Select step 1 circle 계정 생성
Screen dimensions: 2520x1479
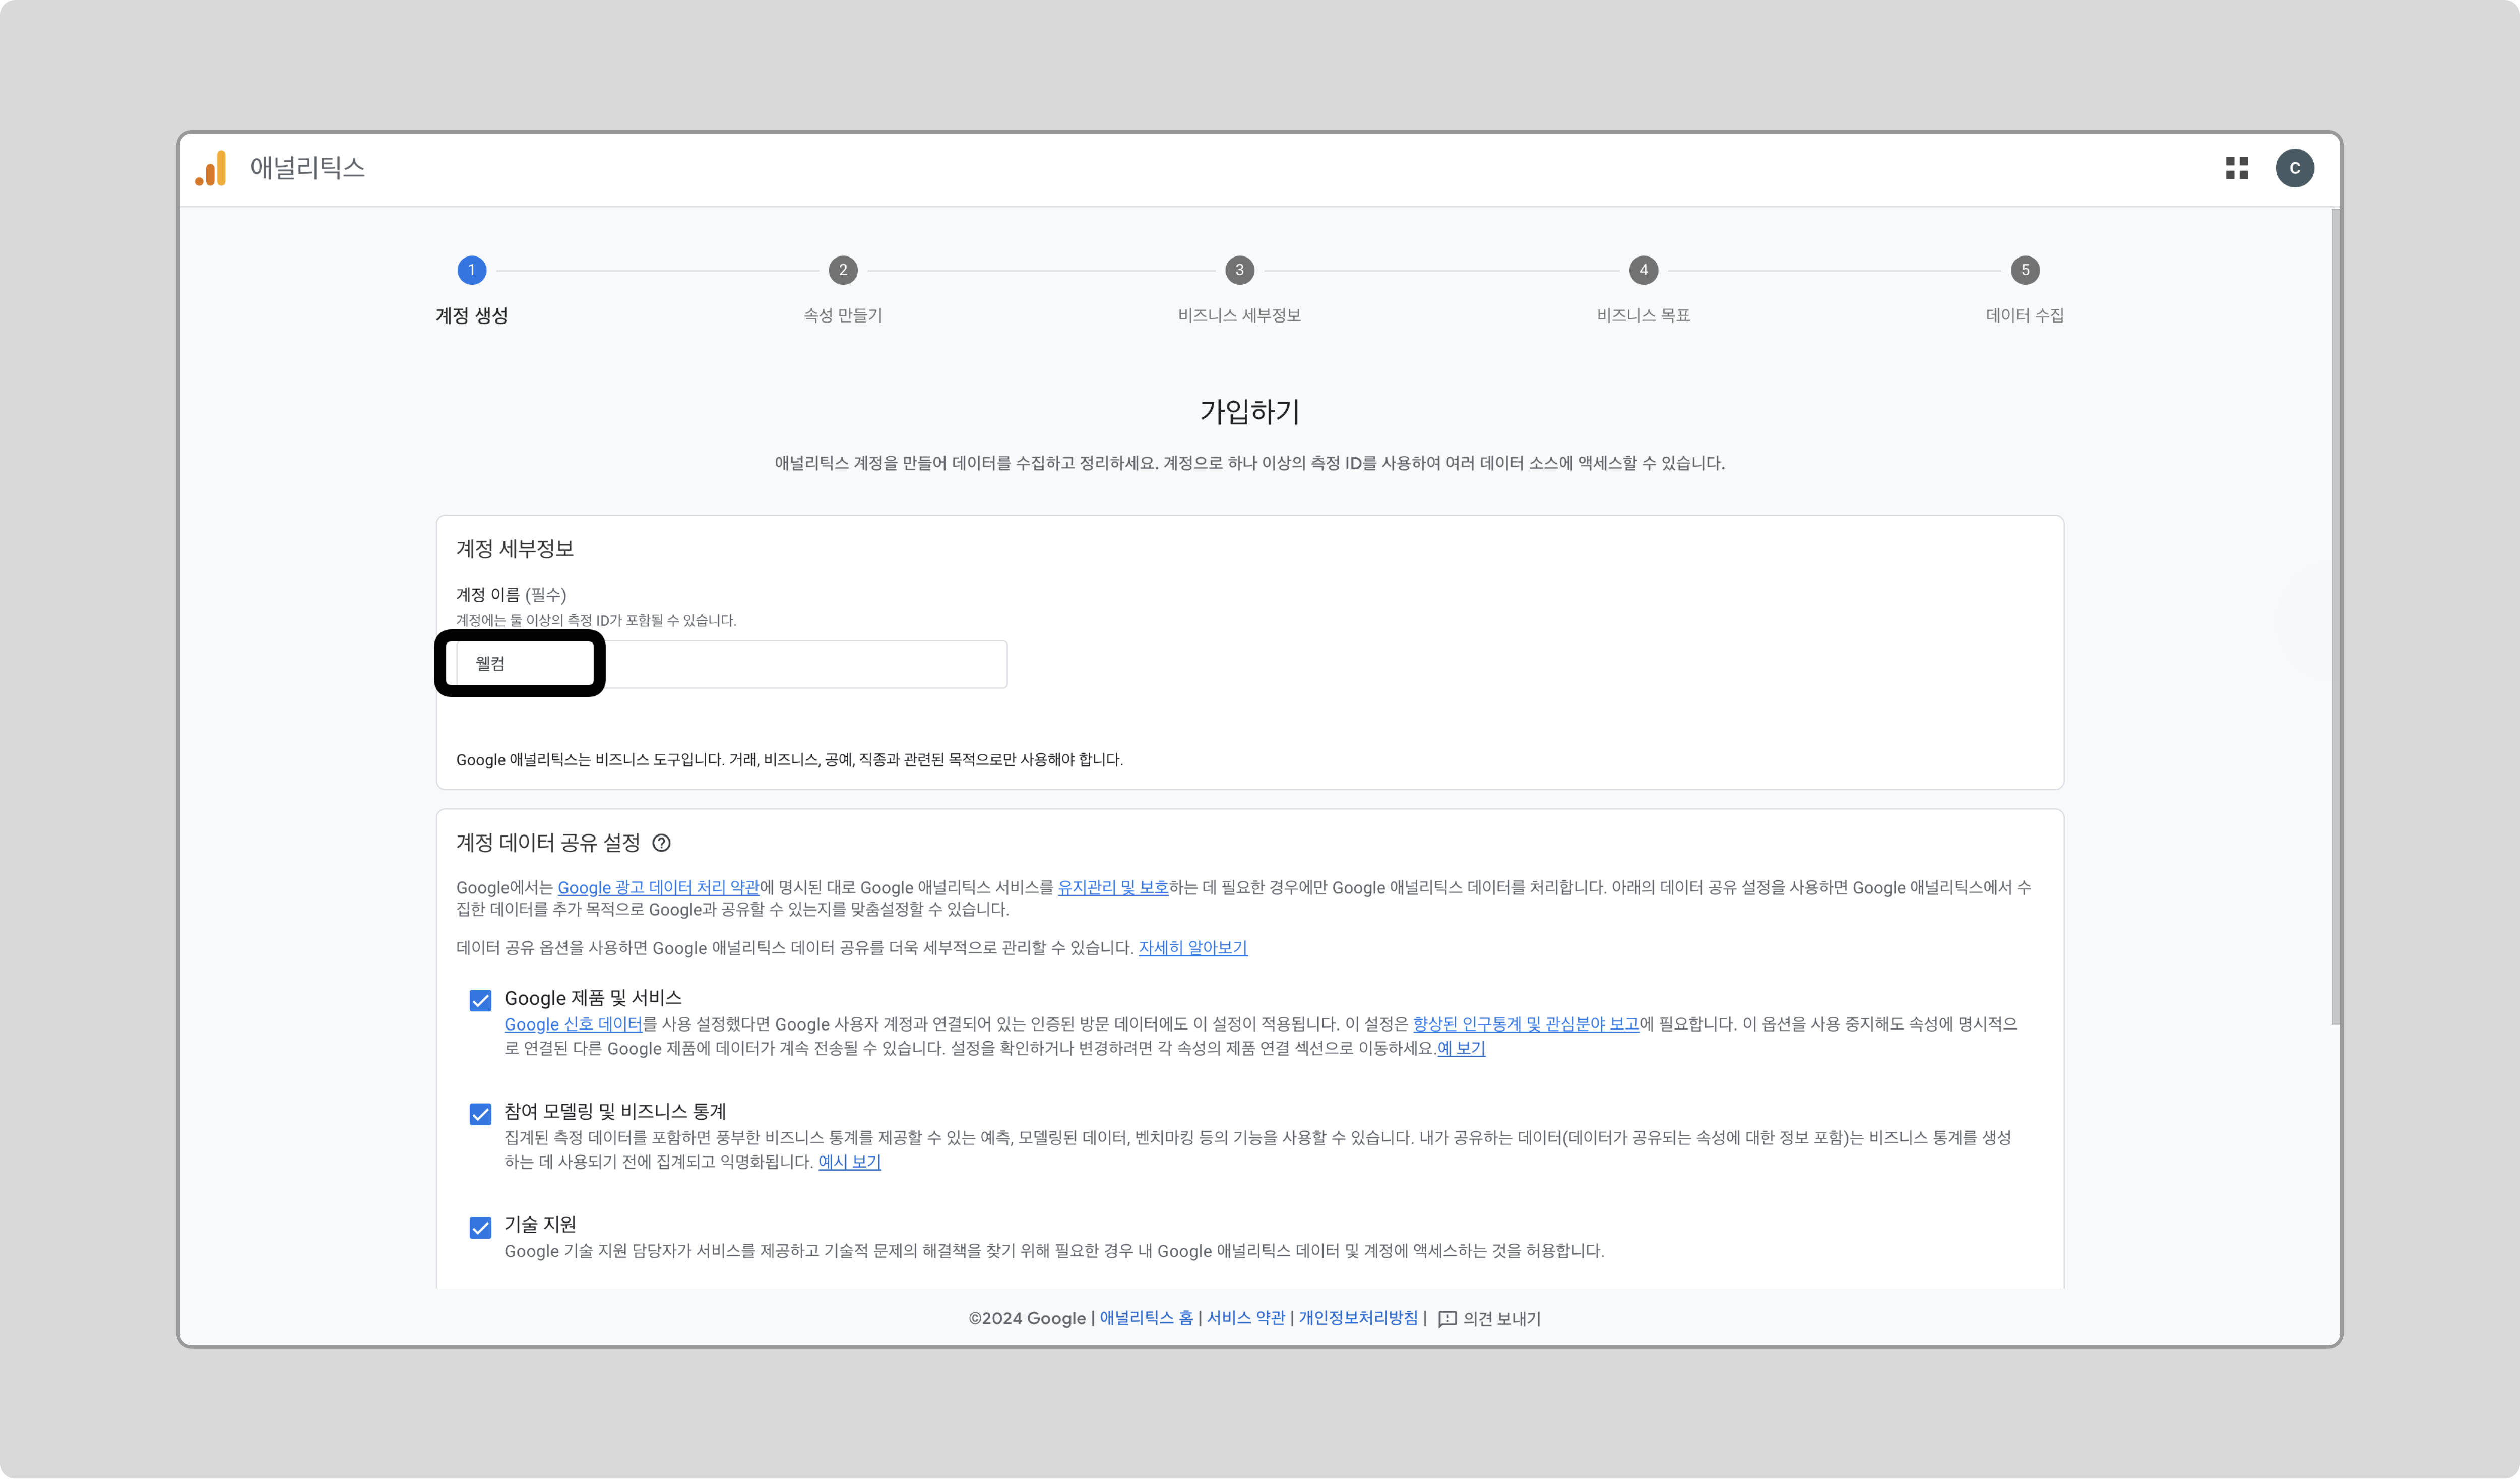[471, 270]
